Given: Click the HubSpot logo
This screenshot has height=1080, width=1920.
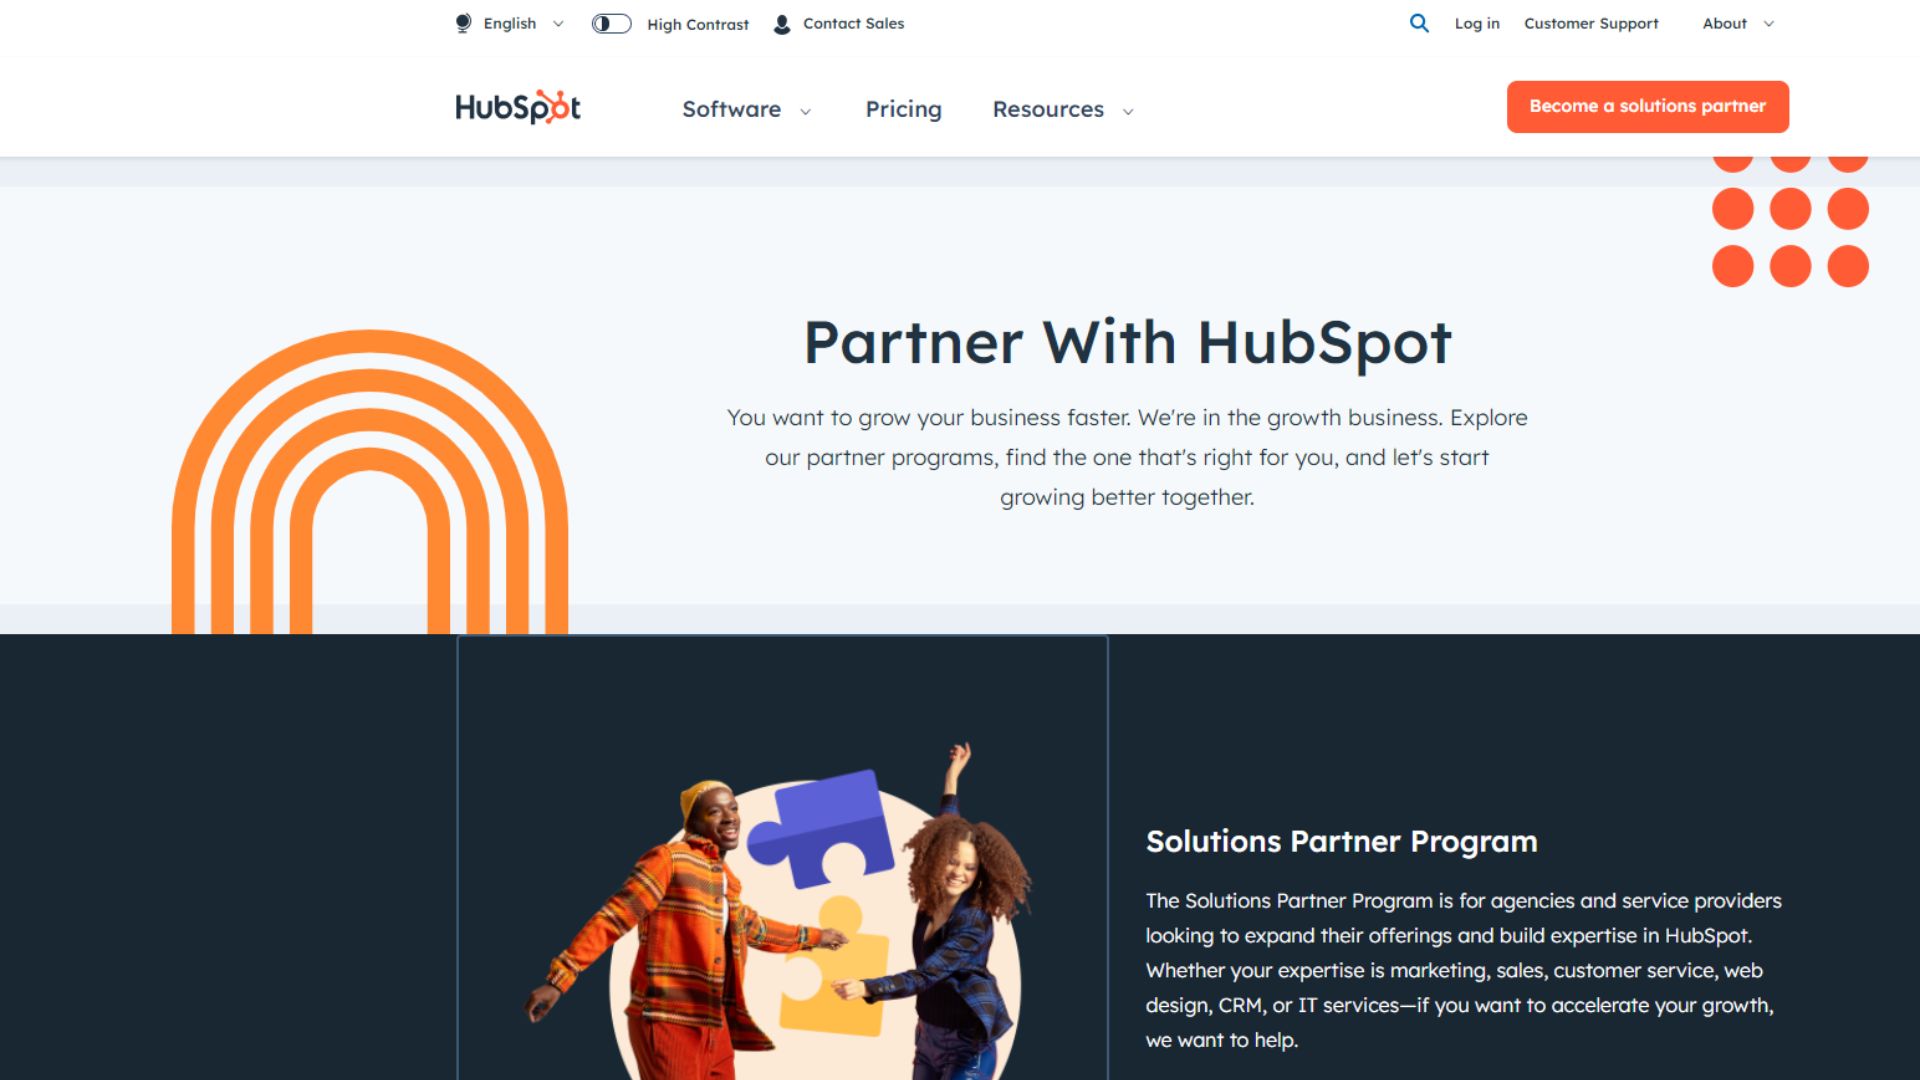Looking at the screenshot, I should 518,107.
